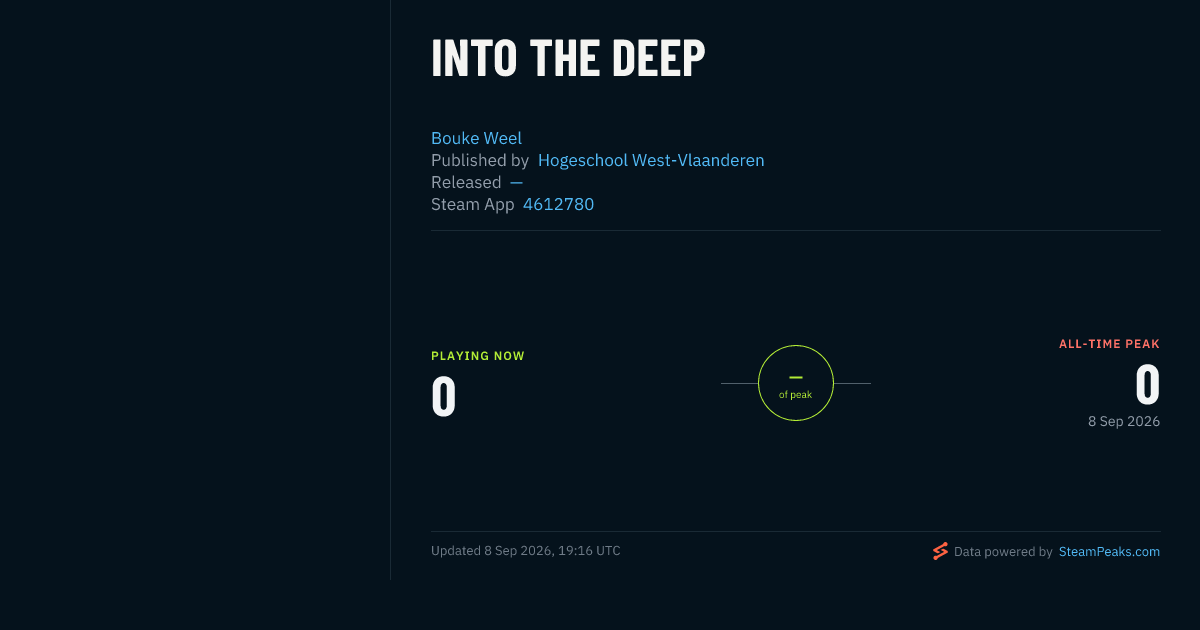Click the 'Released' label
Screen dimensions: 1200x630
[466, 182]
